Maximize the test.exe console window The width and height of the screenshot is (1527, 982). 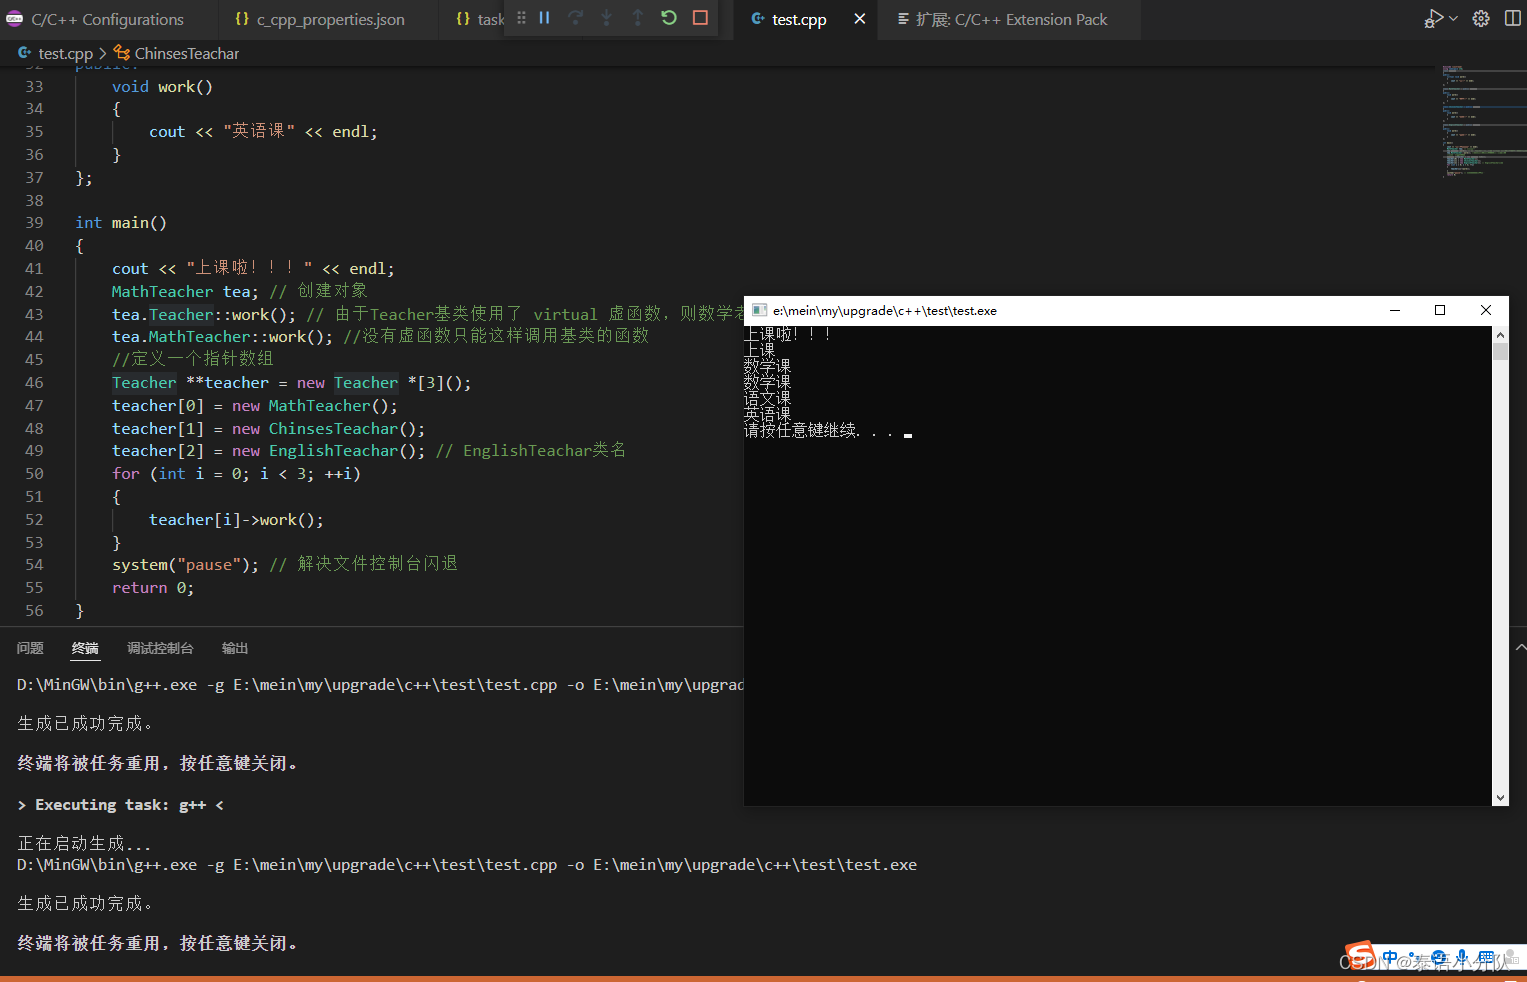pos(1440,311)
